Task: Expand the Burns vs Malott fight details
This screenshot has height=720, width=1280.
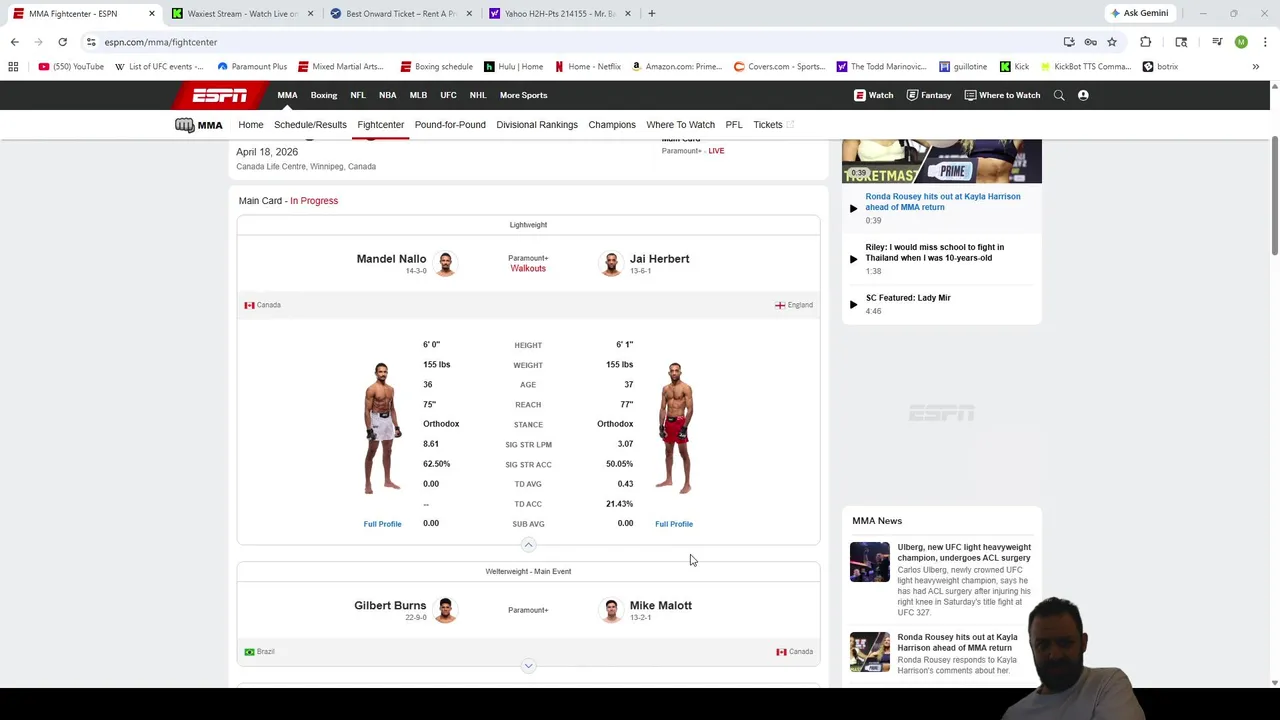Action: pos(528,666)
